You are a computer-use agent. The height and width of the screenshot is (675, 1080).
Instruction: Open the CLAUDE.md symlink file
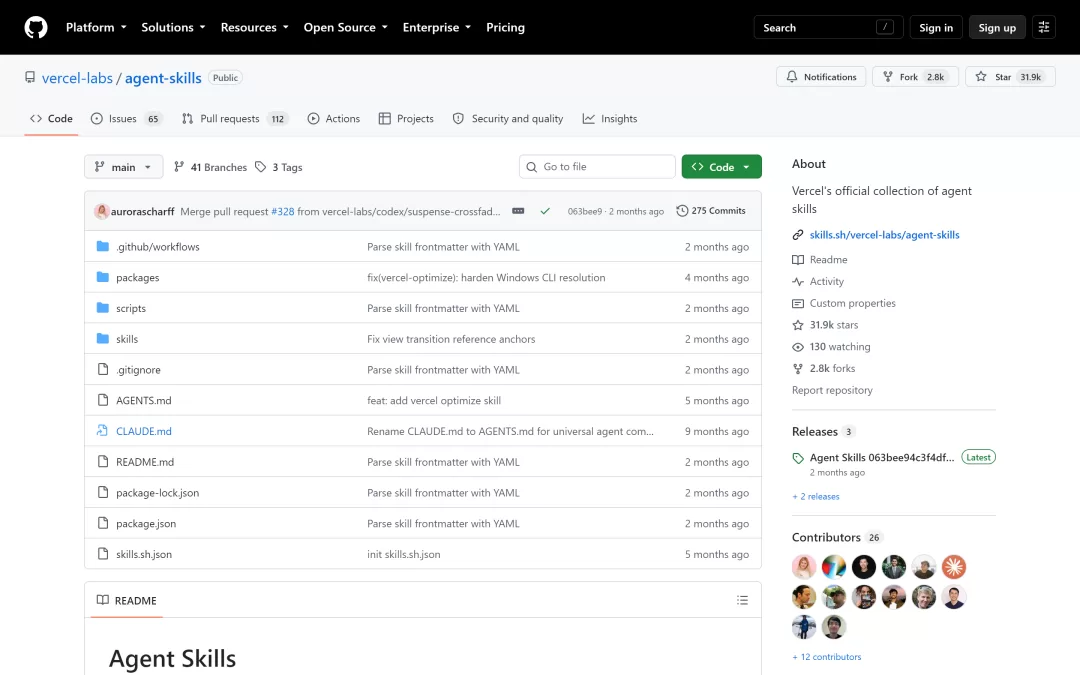coord(144,431)
